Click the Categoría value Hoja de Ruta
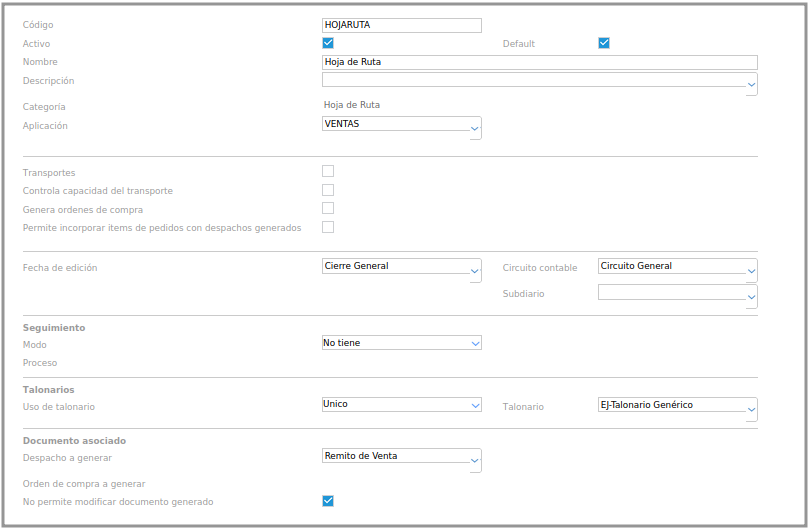 (x=351, y=105)
